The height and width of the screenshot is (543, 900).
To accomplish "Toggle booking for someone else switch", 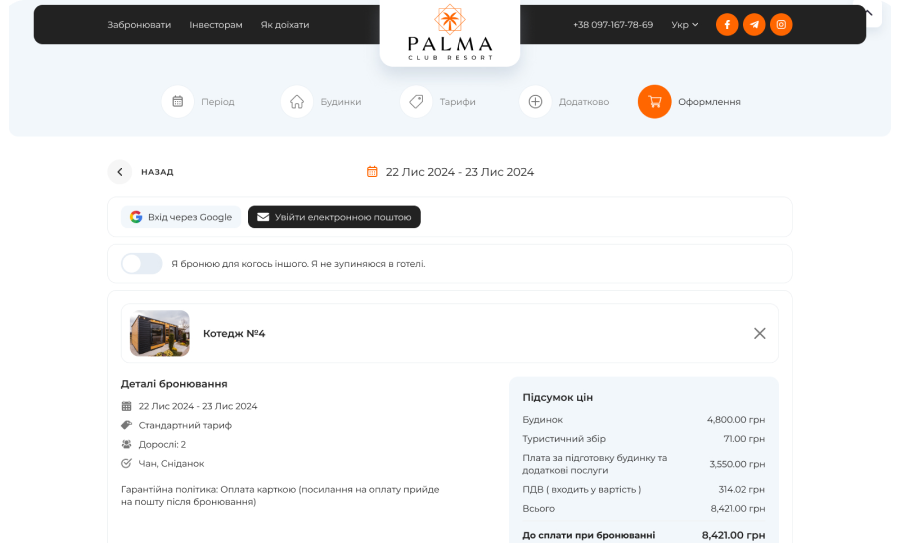I will click(x=141, y=263).
